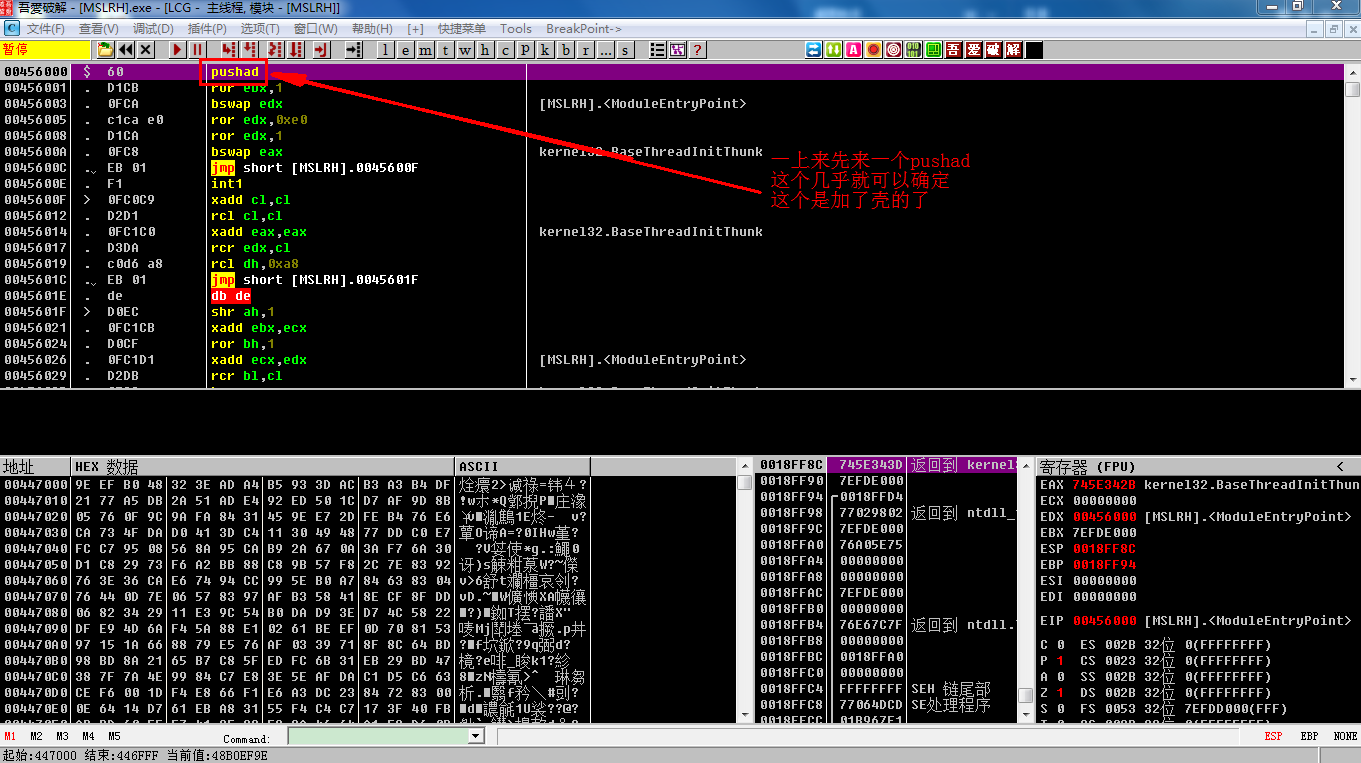Open file icon in toolbar
The width and height of the screenshot is (1361, 763).
[x=105, y=49]
